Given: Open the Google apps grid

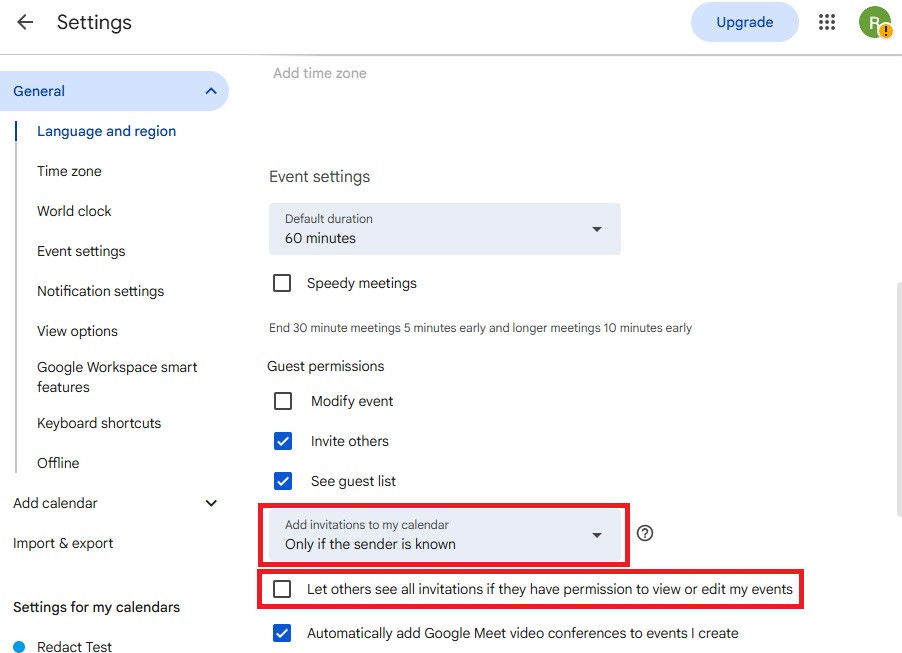Looking at the screenshot, I should pyautogui.click(x=827, y=22).
